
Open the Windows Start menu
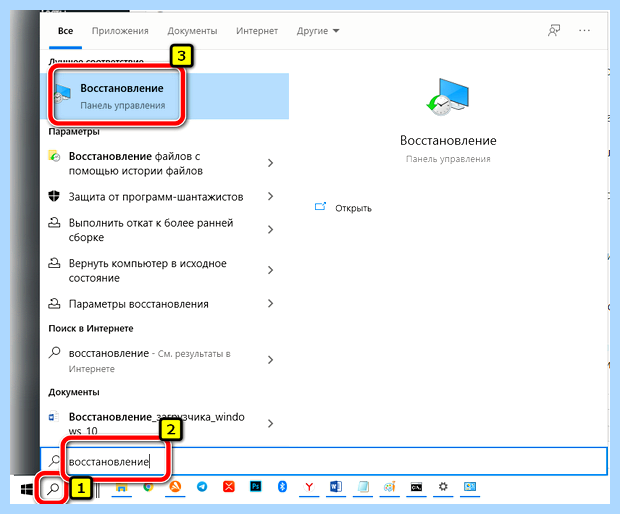click(x=26, y=489)
